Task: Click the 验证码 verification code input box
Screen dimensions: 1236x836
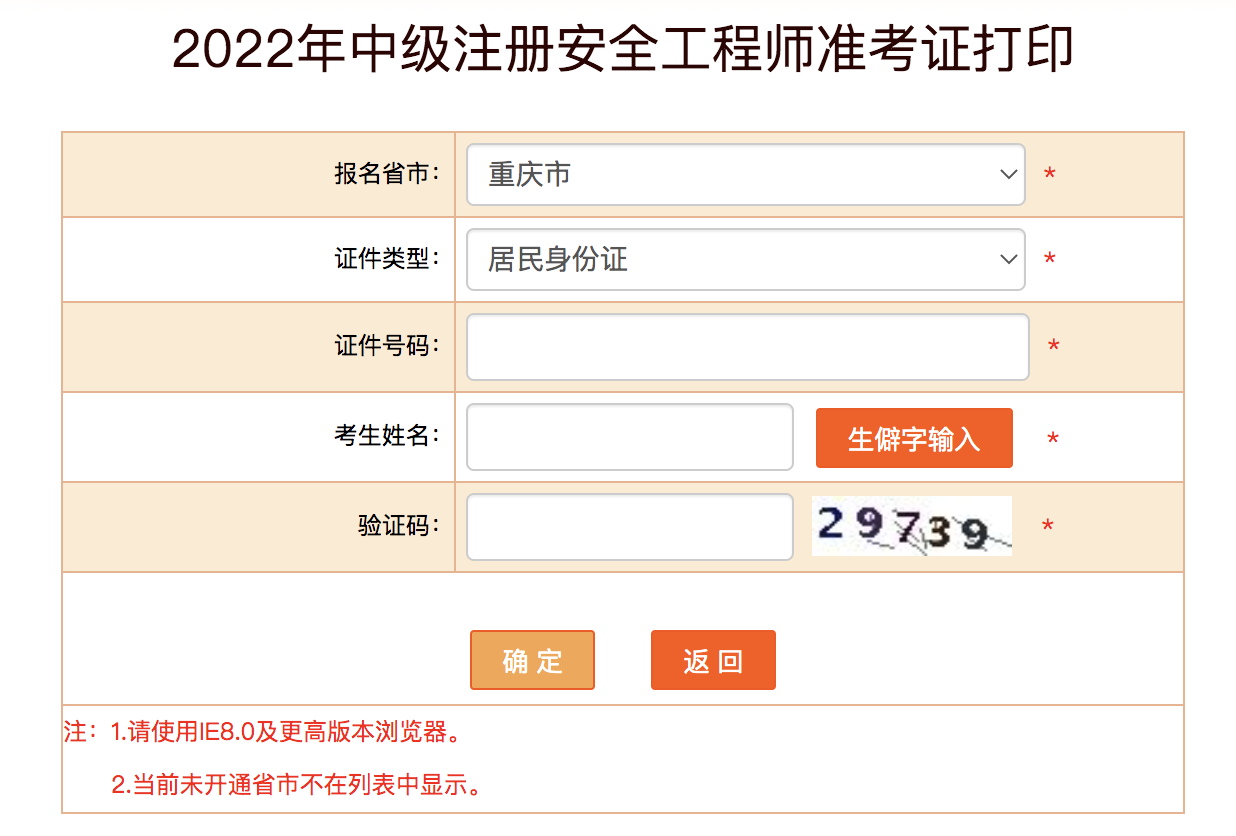Action: point(629,527)
